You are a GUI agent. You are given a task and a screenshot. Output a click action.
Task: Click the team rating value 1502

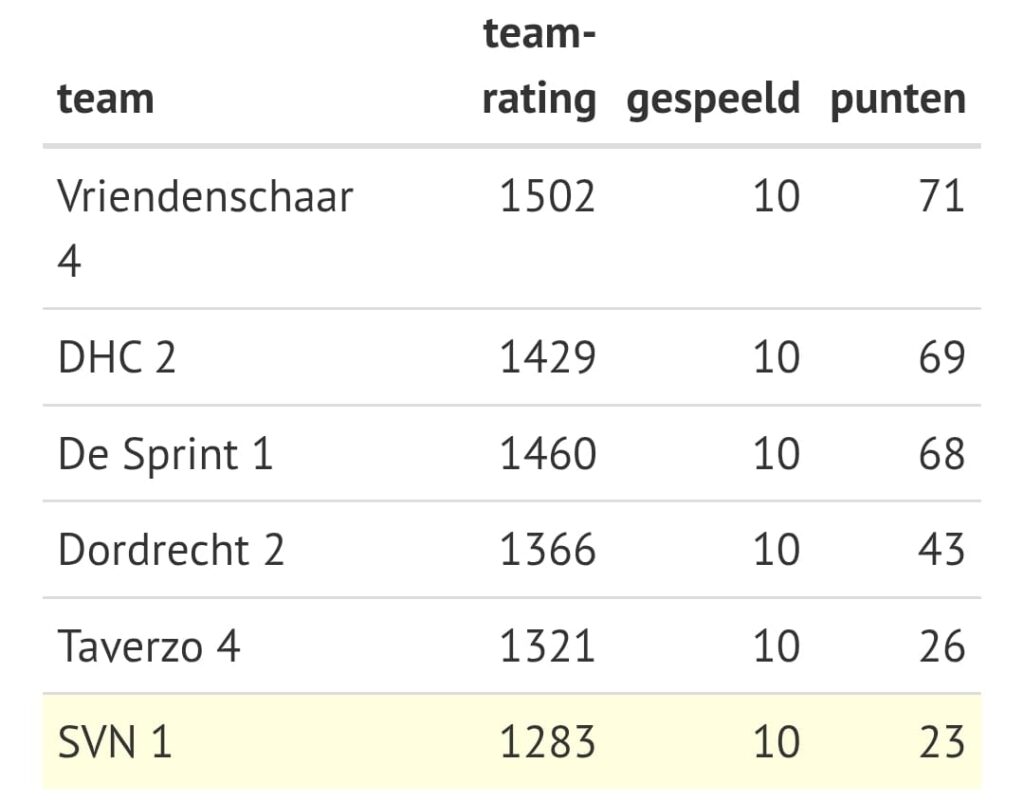point(547,196)
